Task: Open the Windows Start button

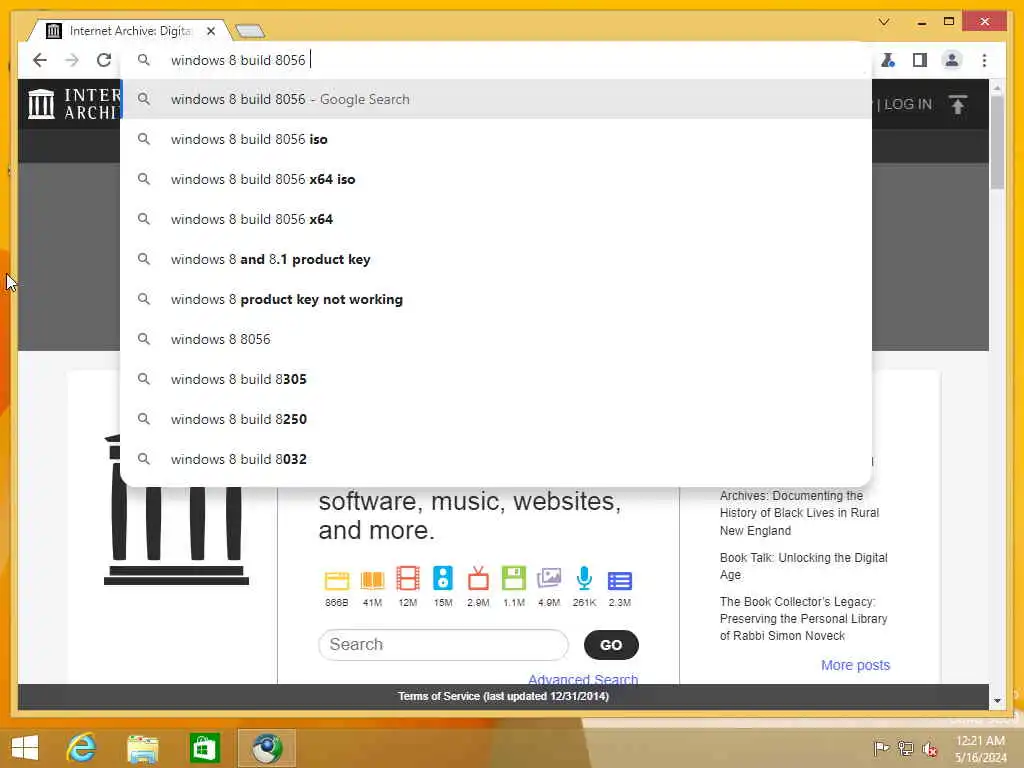Action: tap(25, 748)
